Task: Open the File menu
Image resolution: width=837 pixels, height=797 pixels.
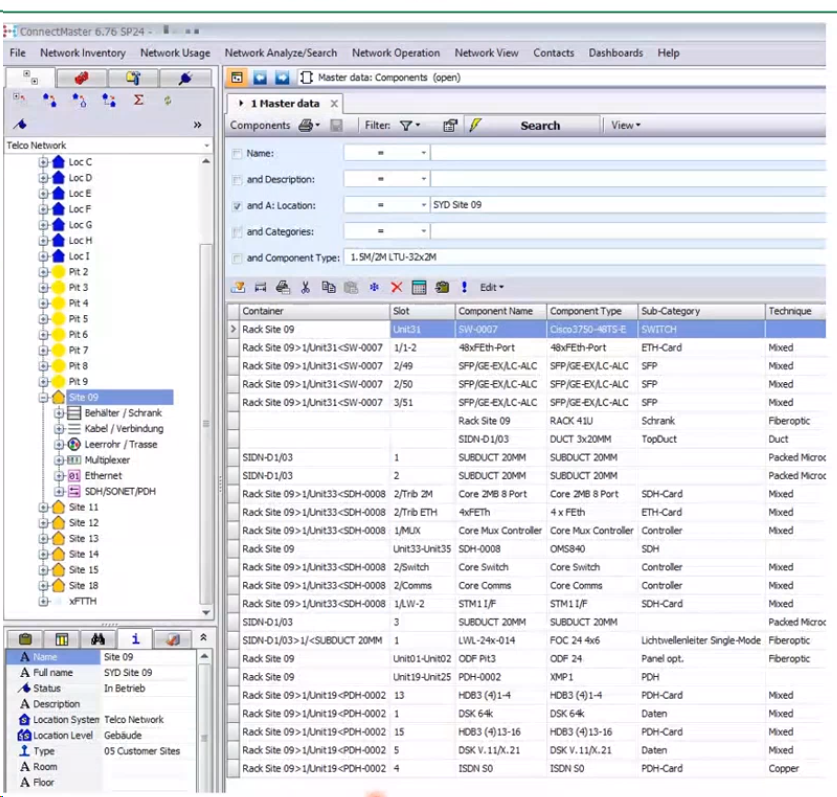Action: click(18, 53)
